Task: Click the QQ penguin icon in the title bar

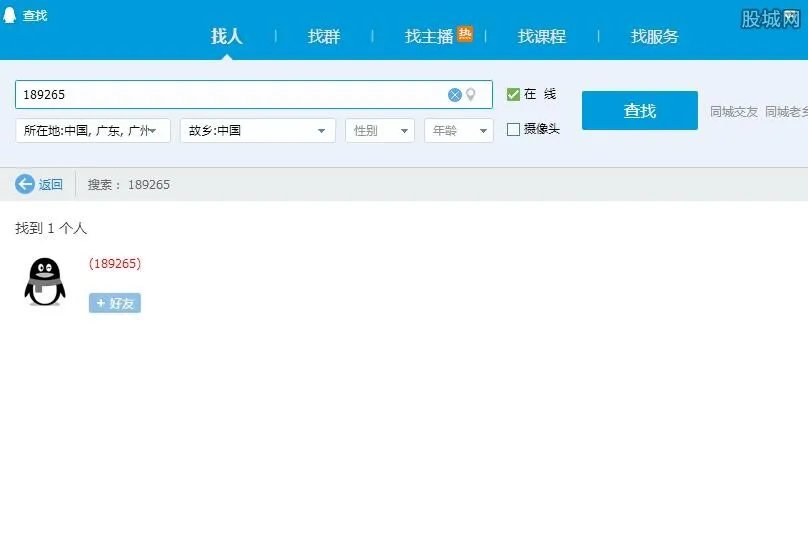Action: coord(9,15)
